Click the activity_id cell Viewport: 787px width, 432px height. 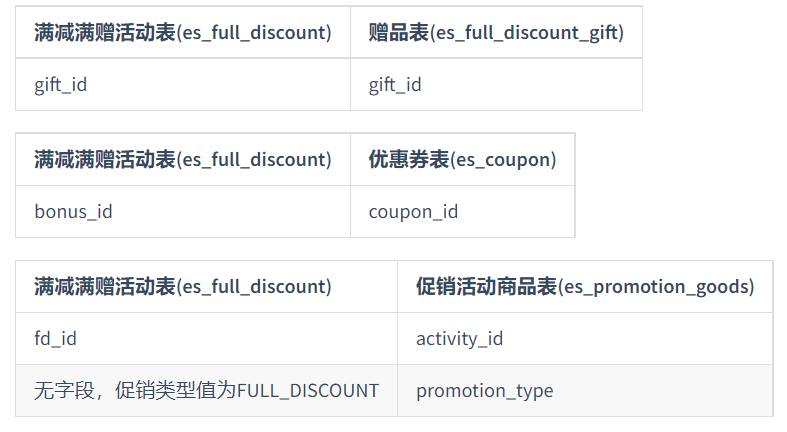585,339
